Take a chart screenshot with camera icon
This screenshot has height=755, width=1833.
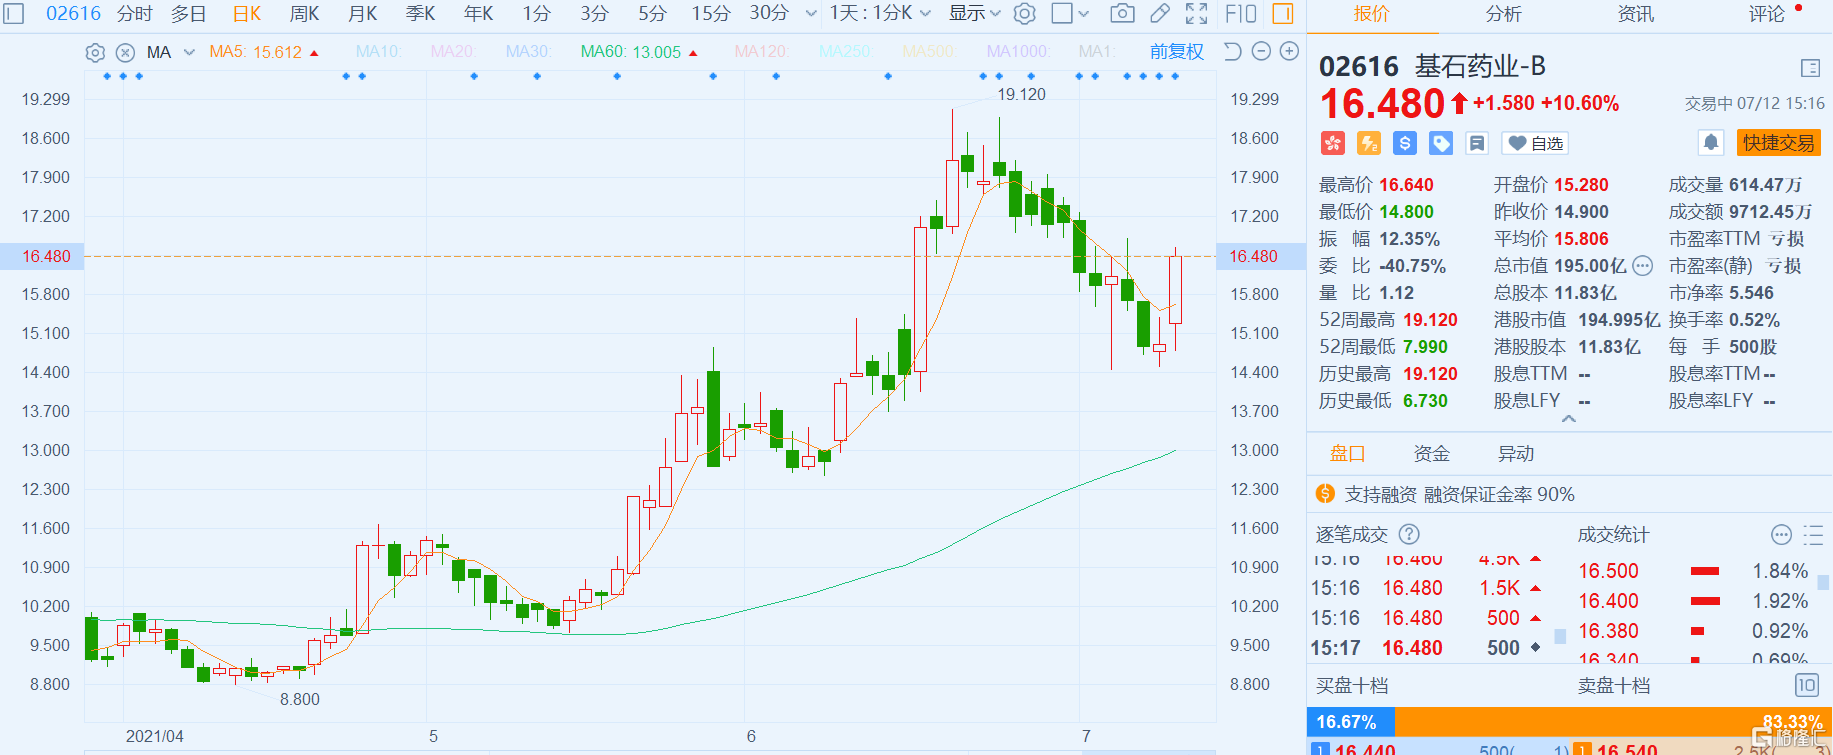coord(1122,13)
